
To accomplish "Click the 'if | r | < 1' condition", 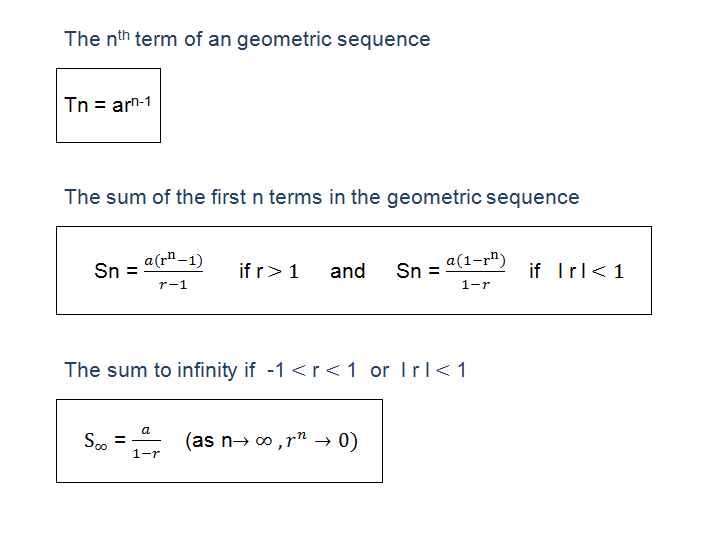I will coord(576,271).
